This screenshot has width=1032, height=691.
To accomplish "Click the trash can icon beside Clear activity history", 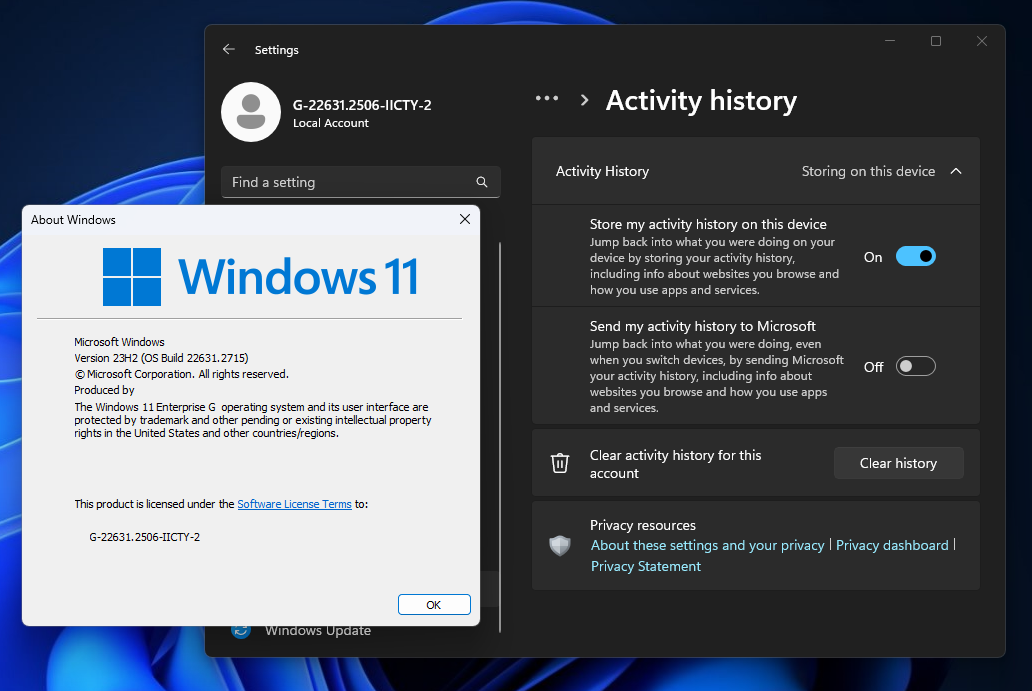I will (559, 463).
